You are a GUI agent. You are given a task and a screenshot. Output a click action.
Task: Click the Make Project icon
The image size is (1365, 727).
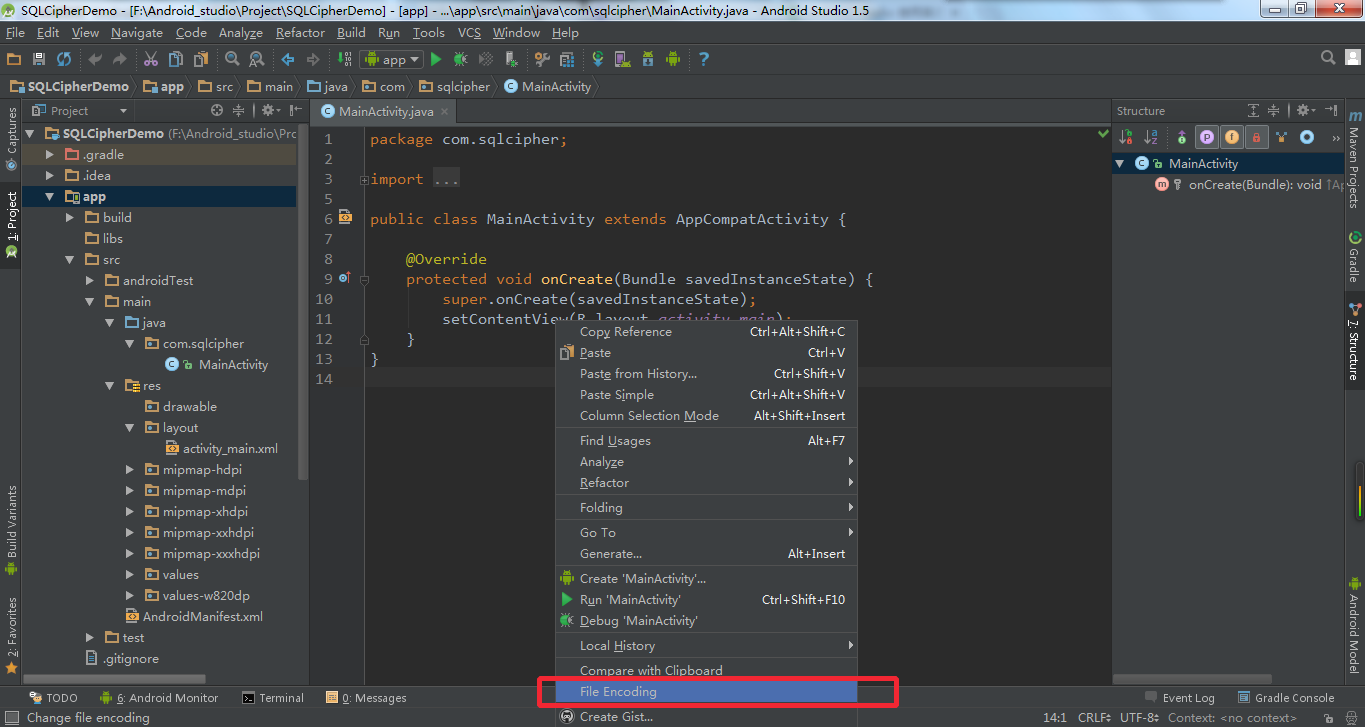coord(345,60)
